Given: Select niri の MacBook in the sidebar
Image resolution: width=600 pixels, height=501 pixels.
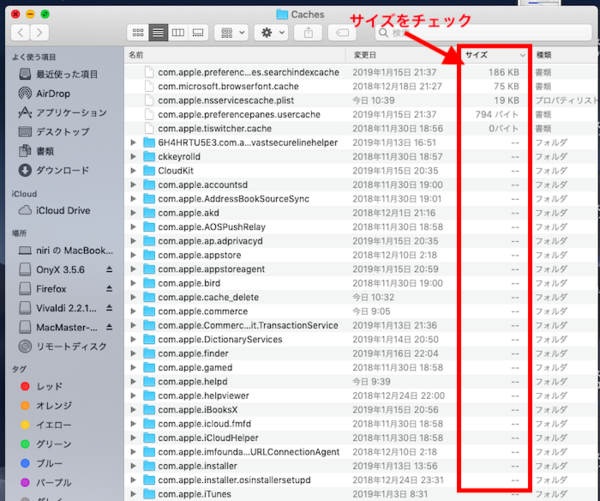Looking at the screenshot, I should [x=66, y=251].
